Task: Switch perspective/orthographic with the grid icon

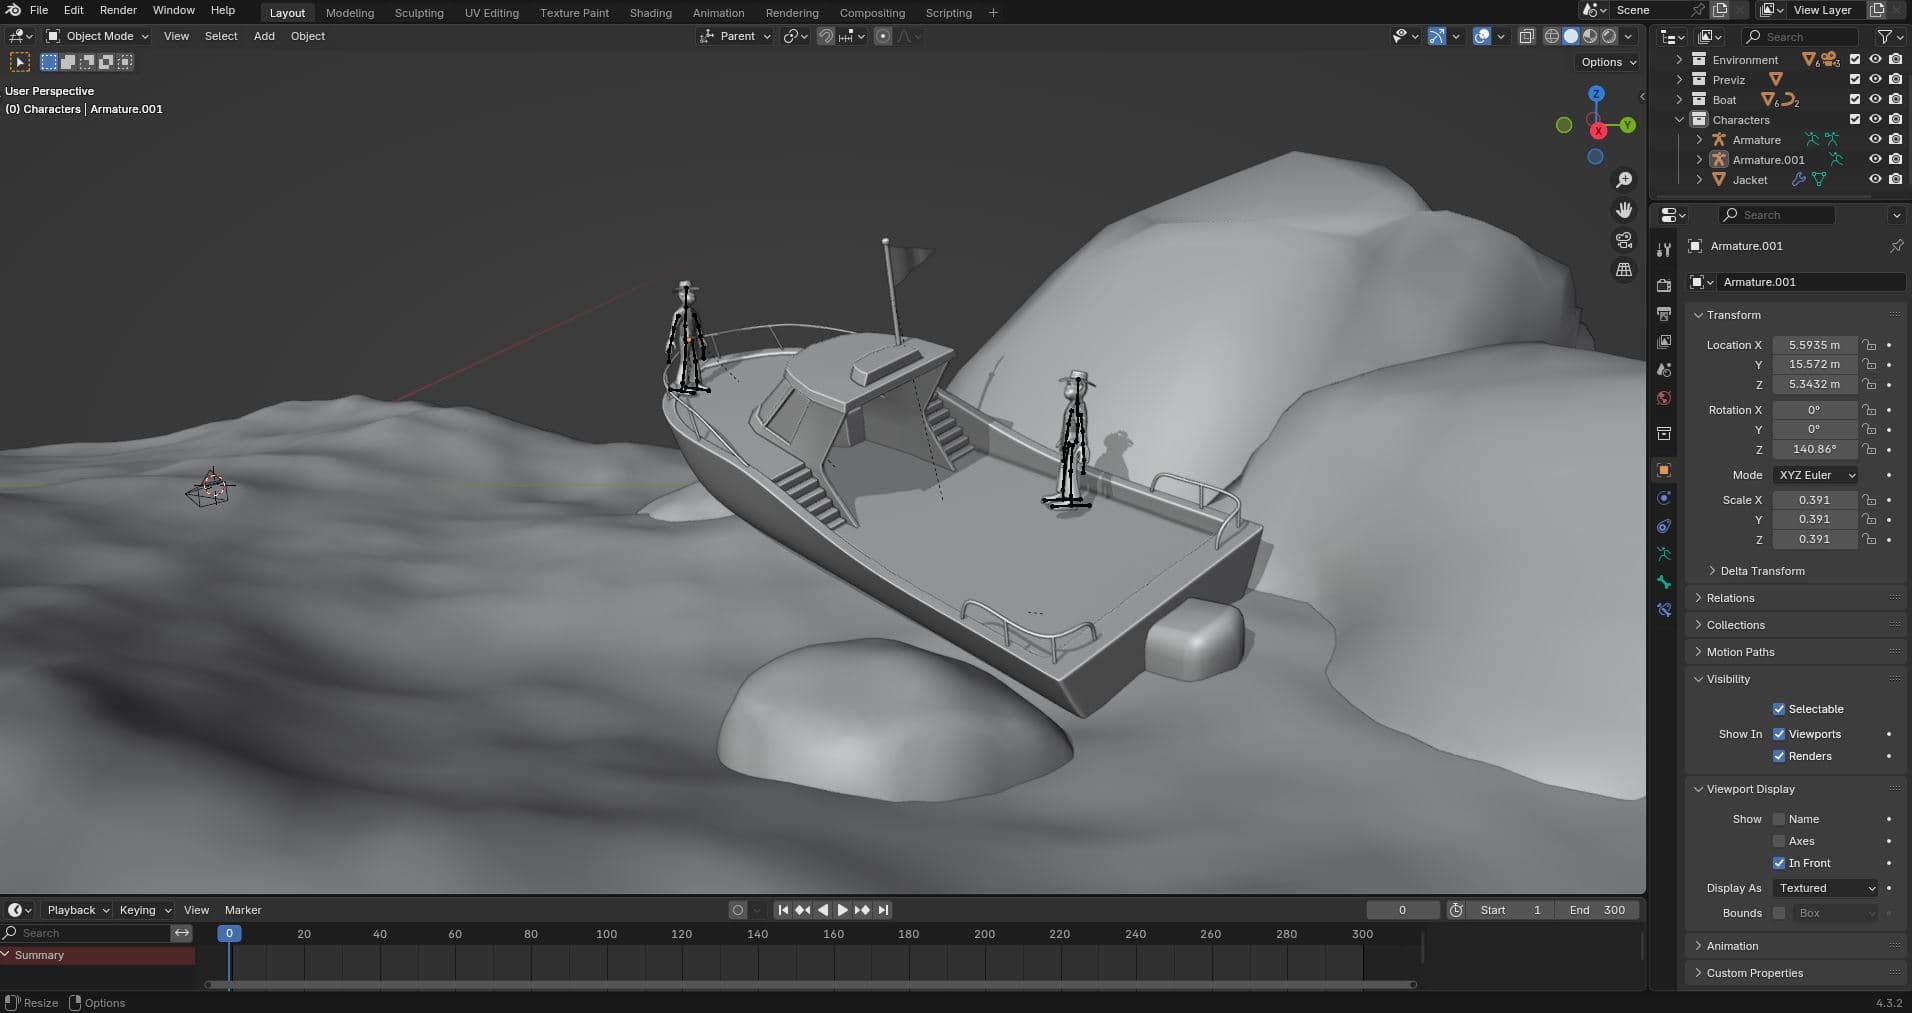Action: [x=1624, y=270]
